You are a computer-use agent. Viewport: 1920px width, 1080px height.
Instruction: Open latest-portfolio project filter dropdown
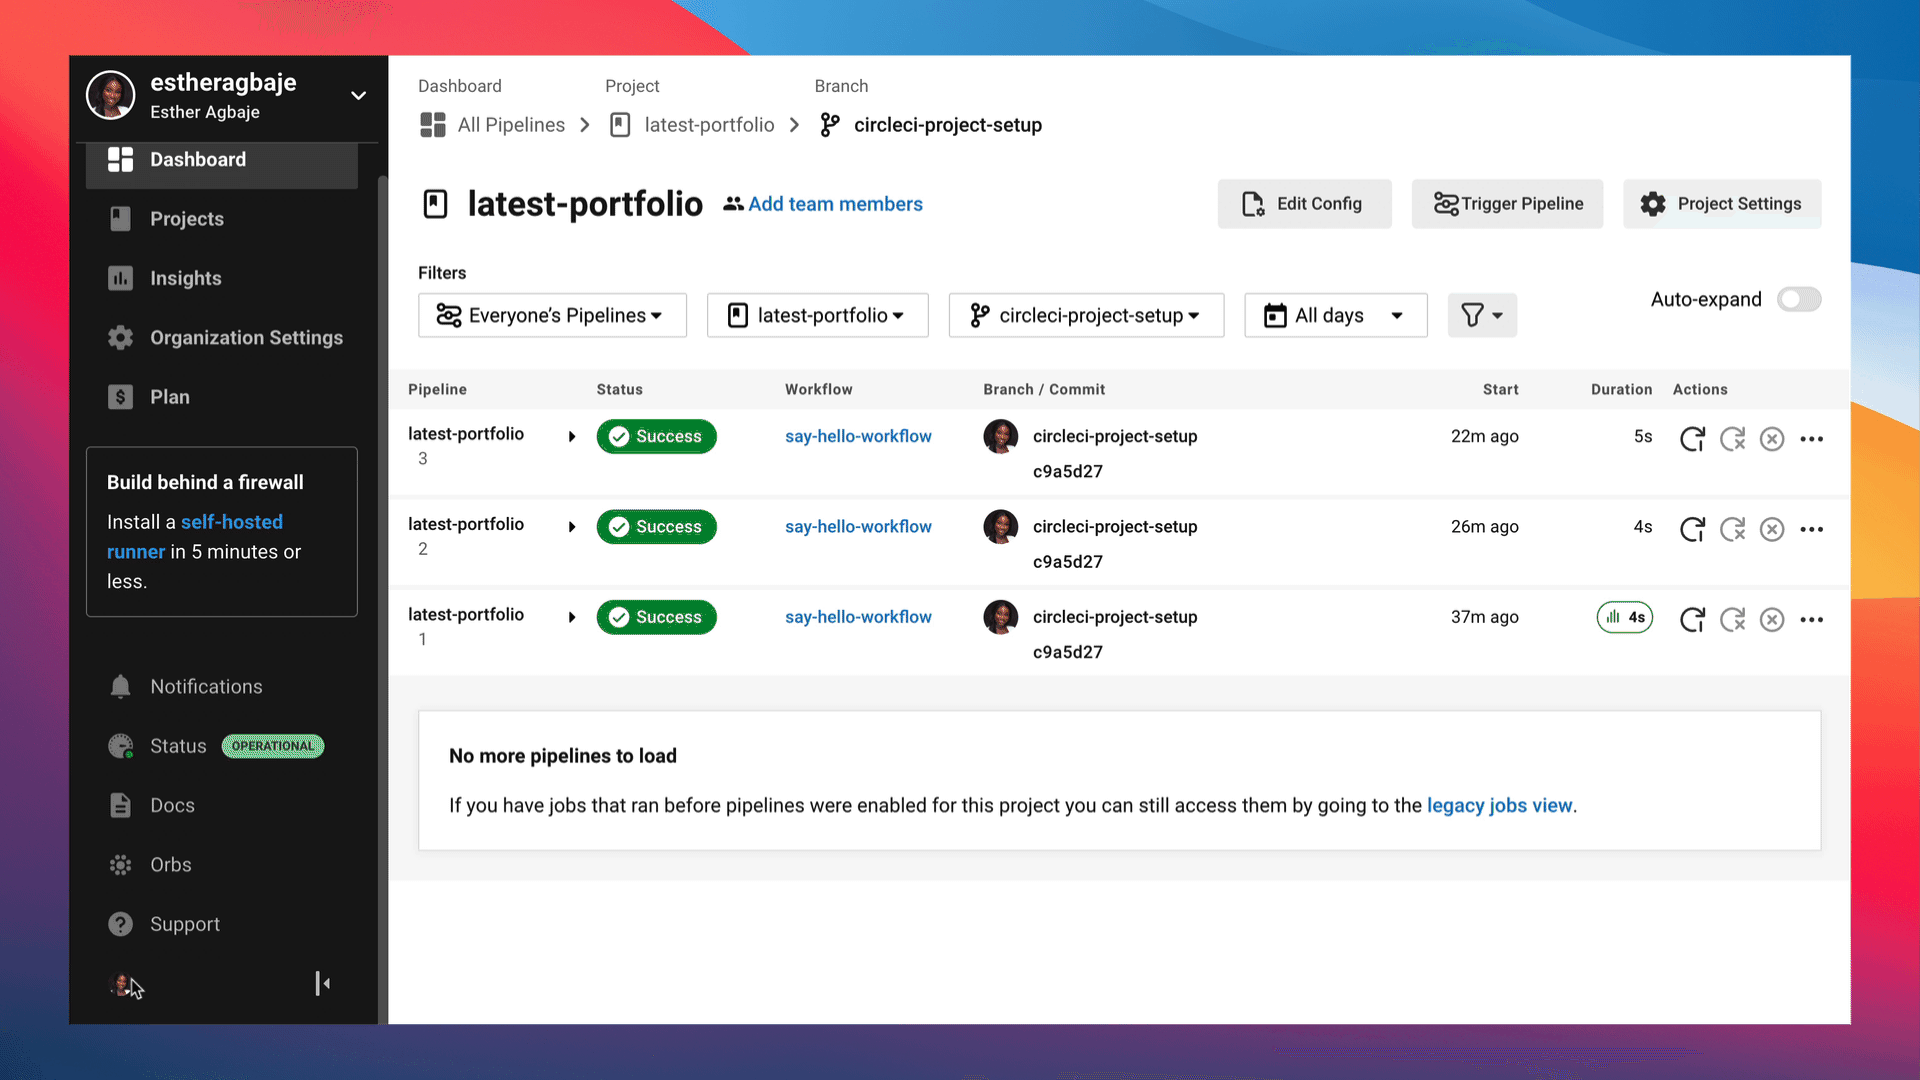[817, 315]
